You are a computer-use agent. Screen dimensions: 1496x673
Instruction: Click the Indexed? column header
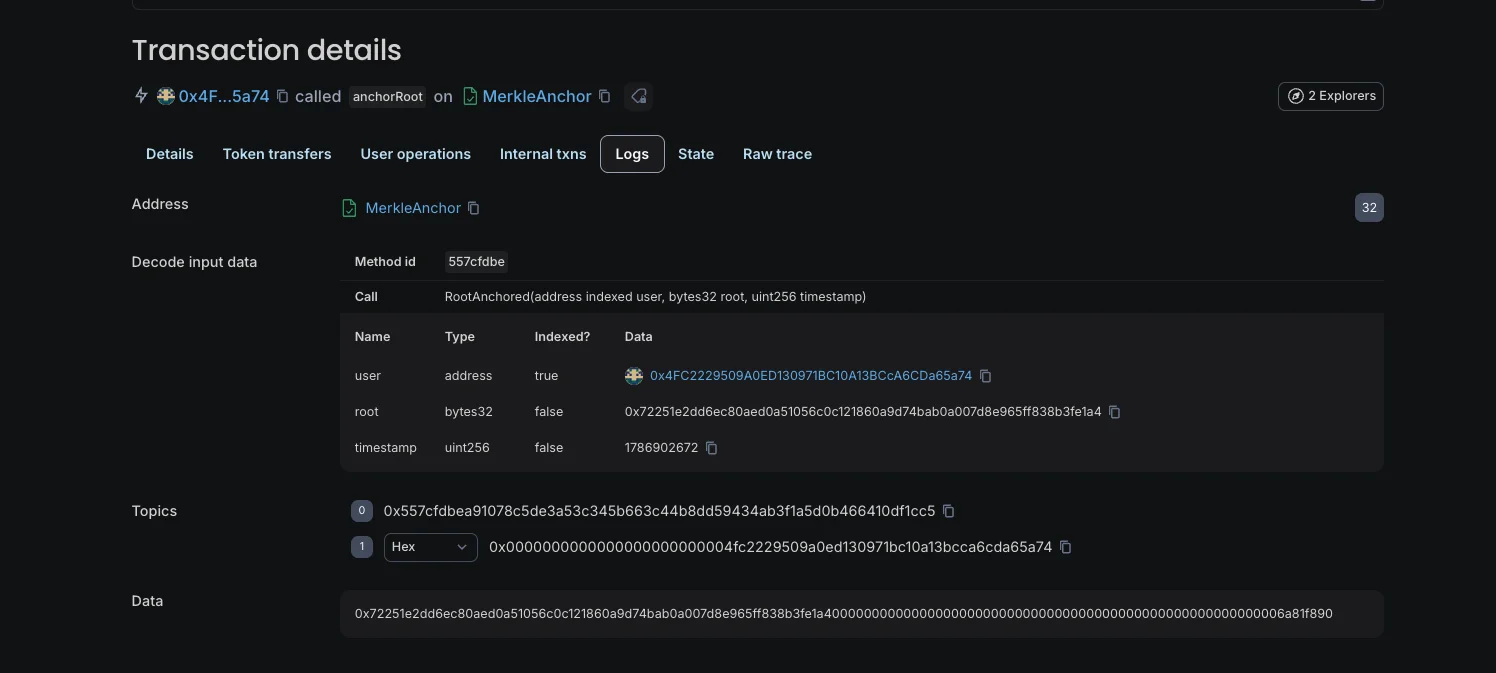point(562,337)
